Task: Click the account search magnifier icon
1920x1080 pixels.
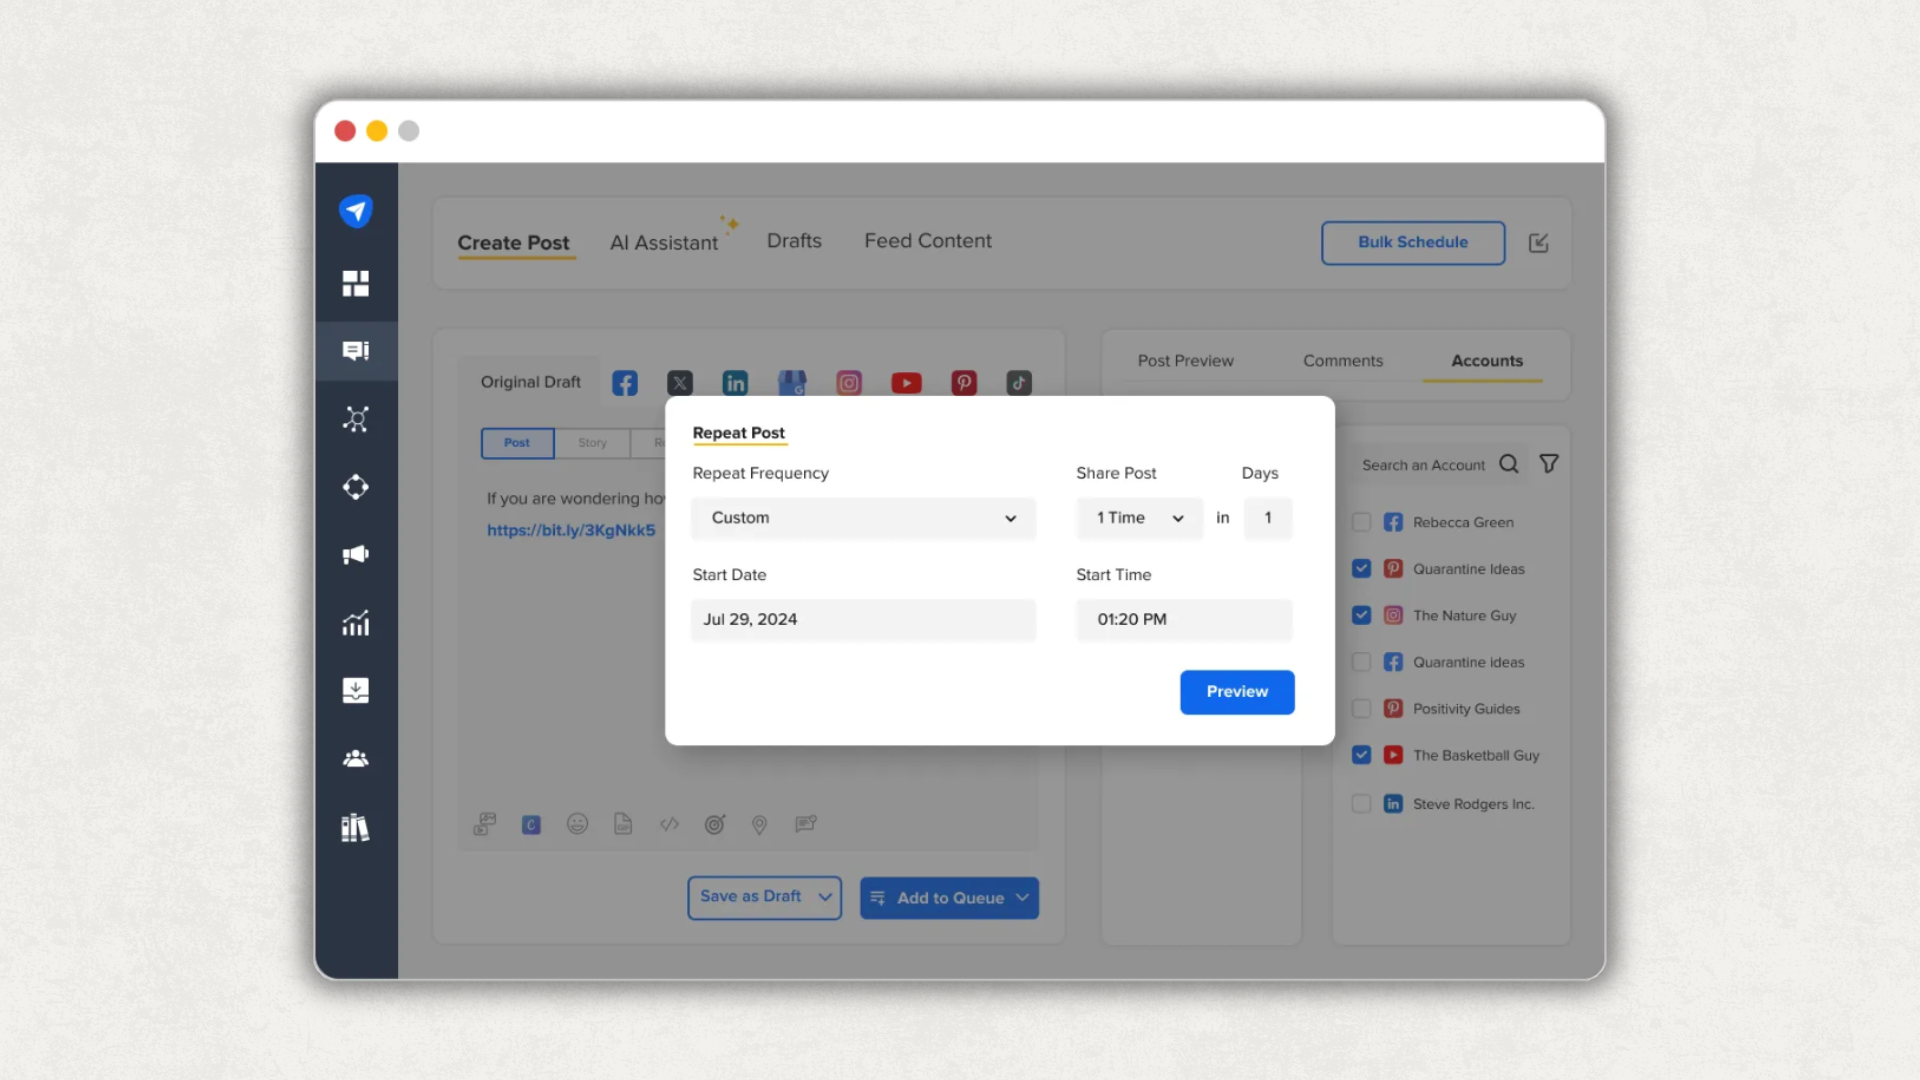Action: tap(1509, 464)
